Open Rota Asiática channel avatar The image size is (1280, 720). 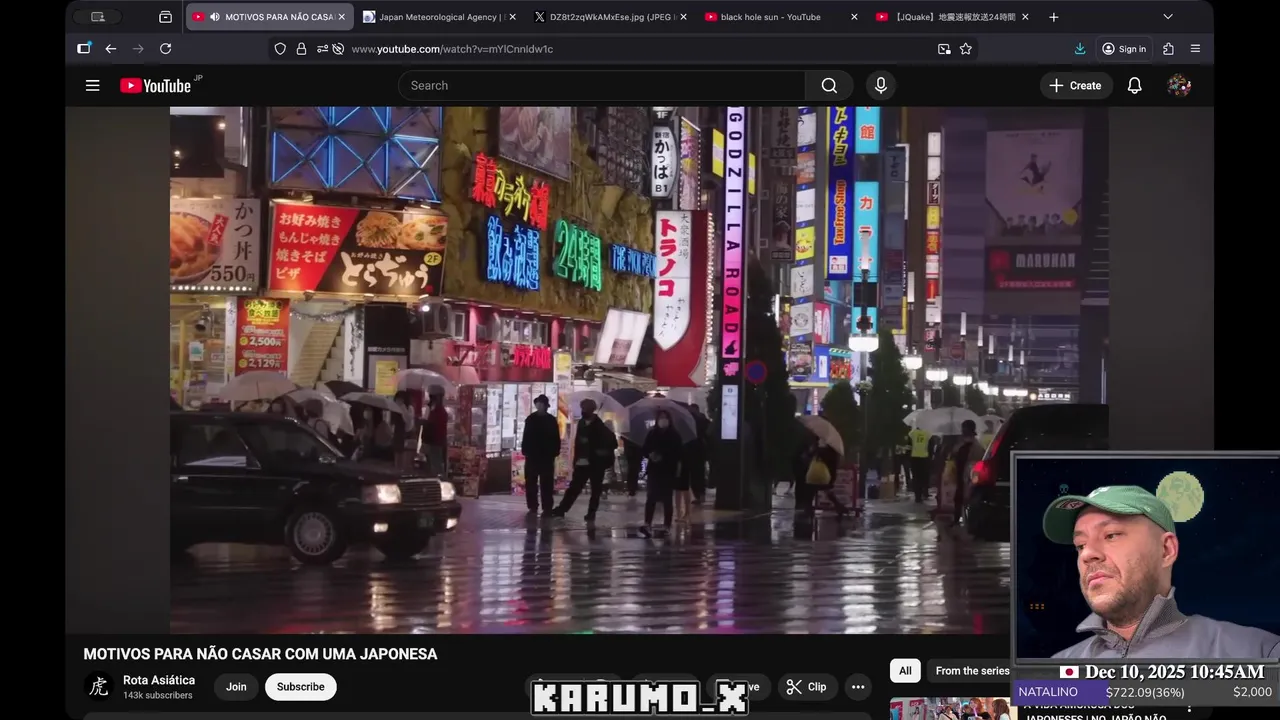click(x=99, y=687)
